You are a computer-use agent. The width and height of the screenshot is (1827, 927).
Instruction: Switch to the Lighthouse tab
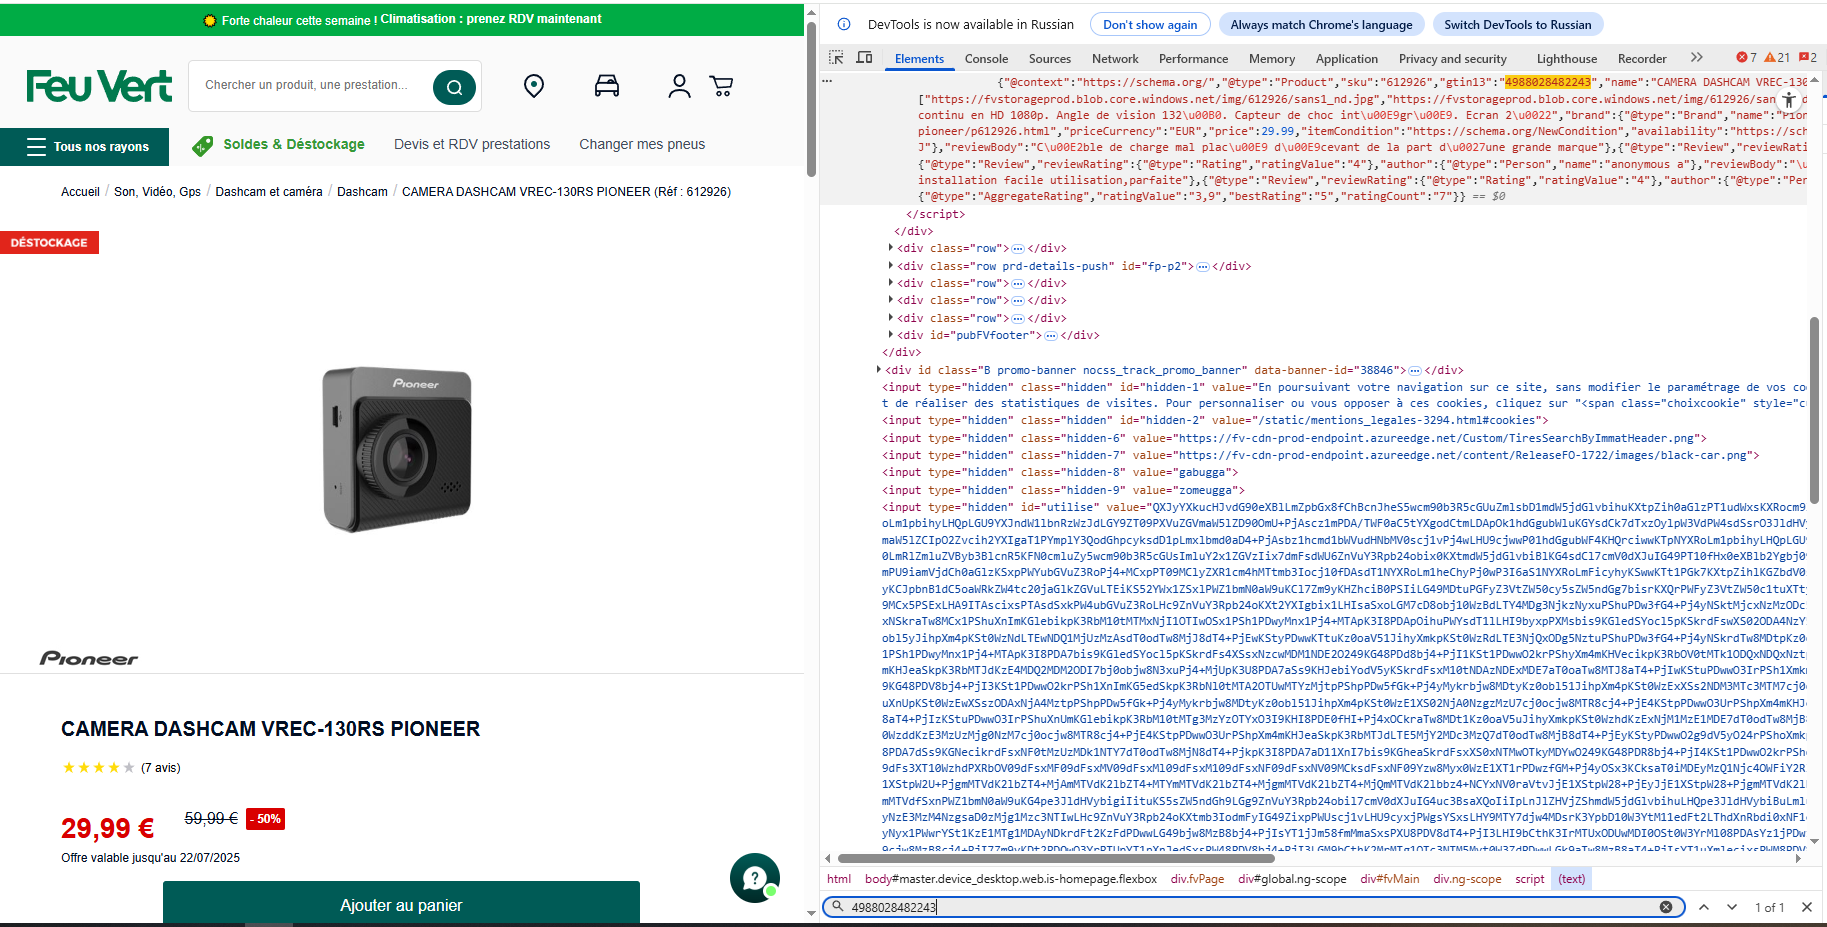pos(1566,59)
